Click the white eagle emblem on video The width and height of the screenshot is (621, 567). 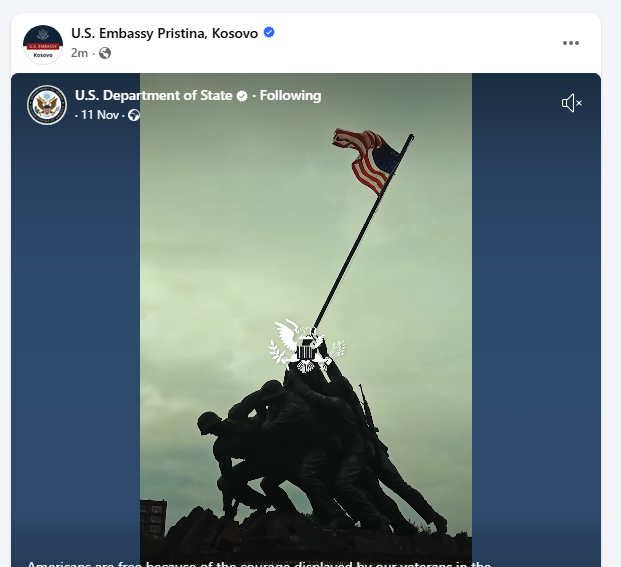307,346
